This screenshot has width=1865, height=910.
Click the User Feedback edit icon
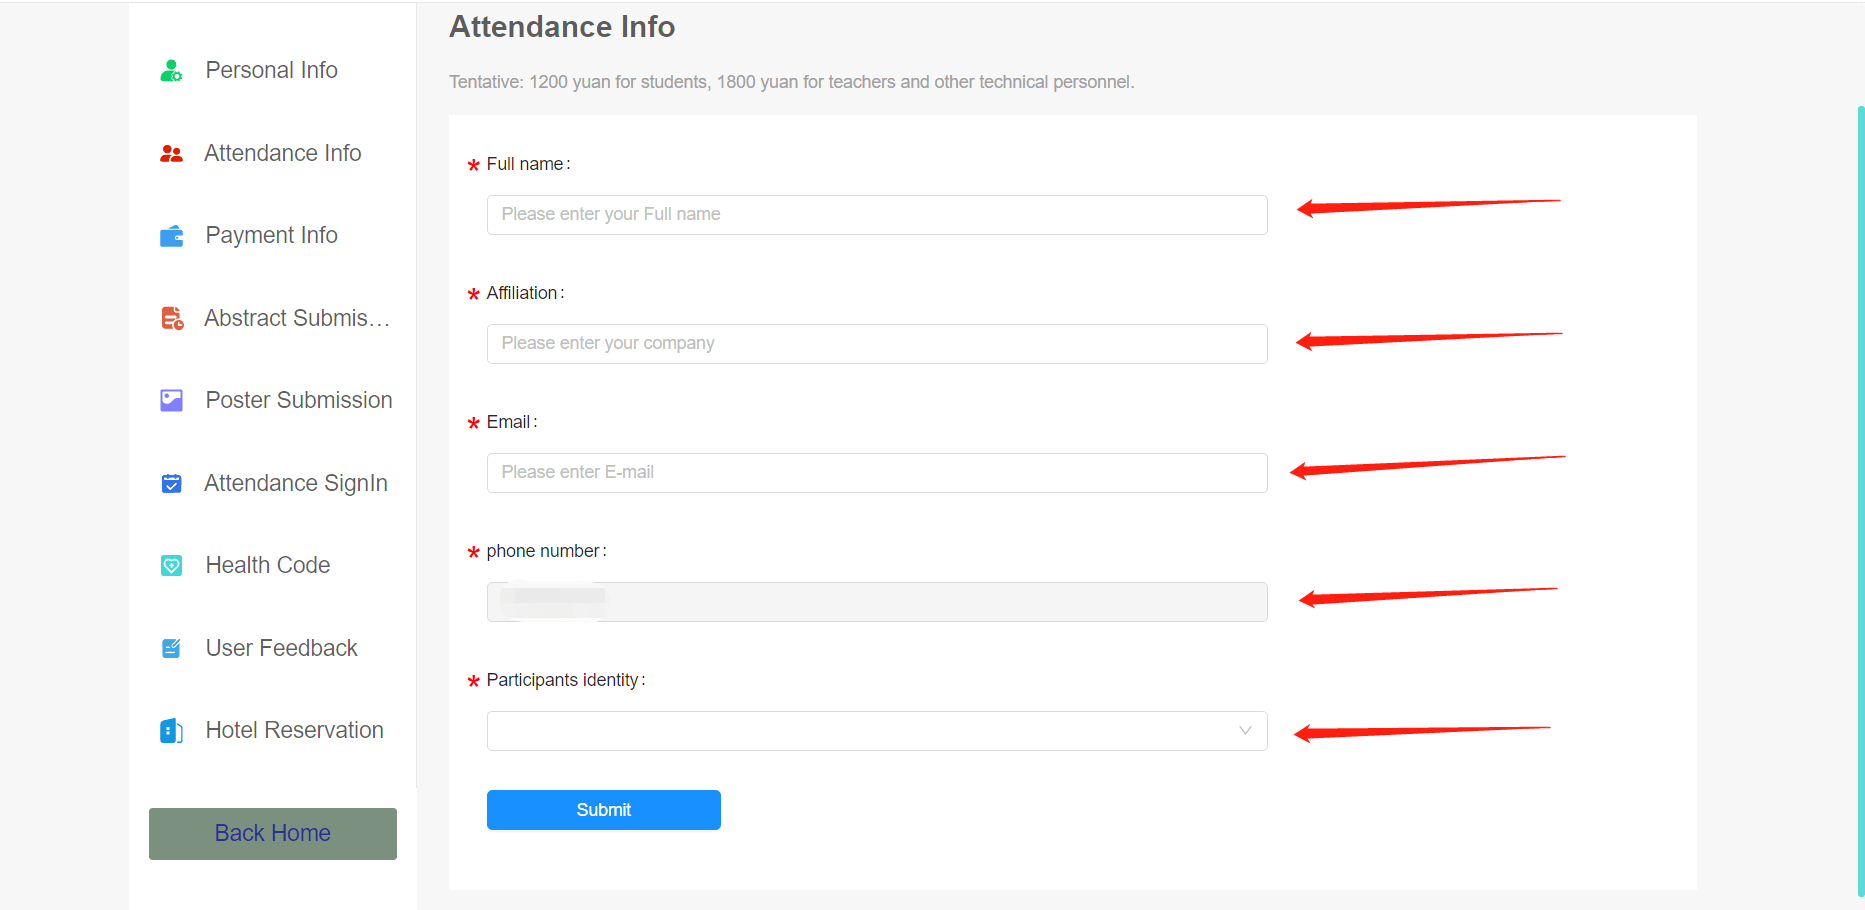point(171,648)
